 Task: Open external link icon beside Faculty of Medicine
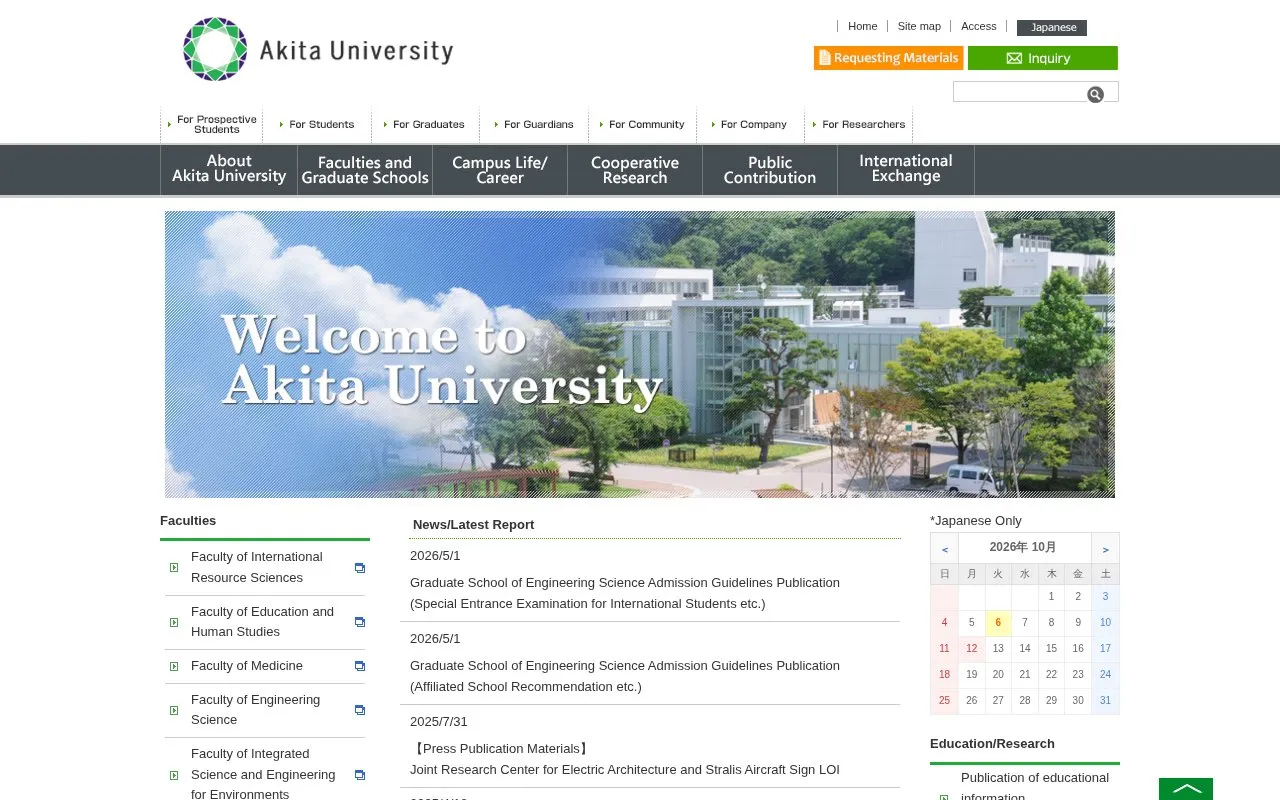coord(360,666)
